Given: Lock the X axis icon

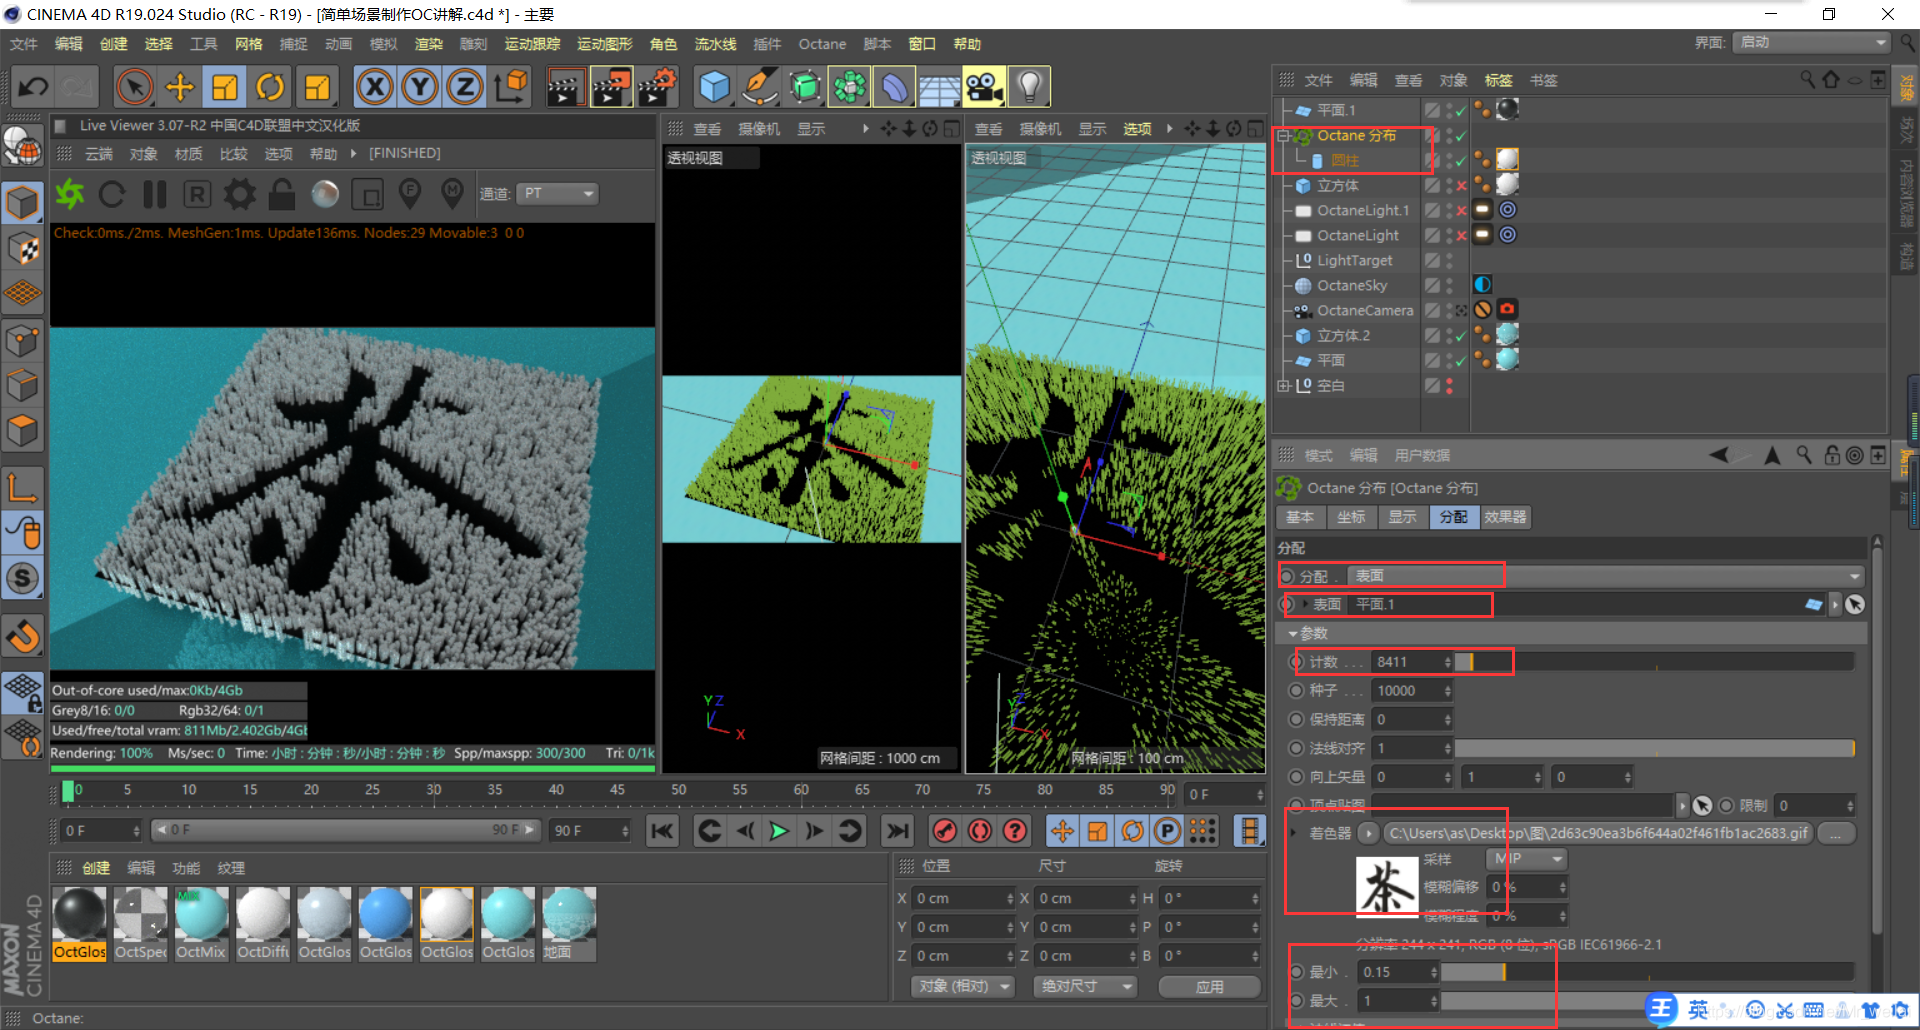Looking at the screenshot, I should coord(375,87).
